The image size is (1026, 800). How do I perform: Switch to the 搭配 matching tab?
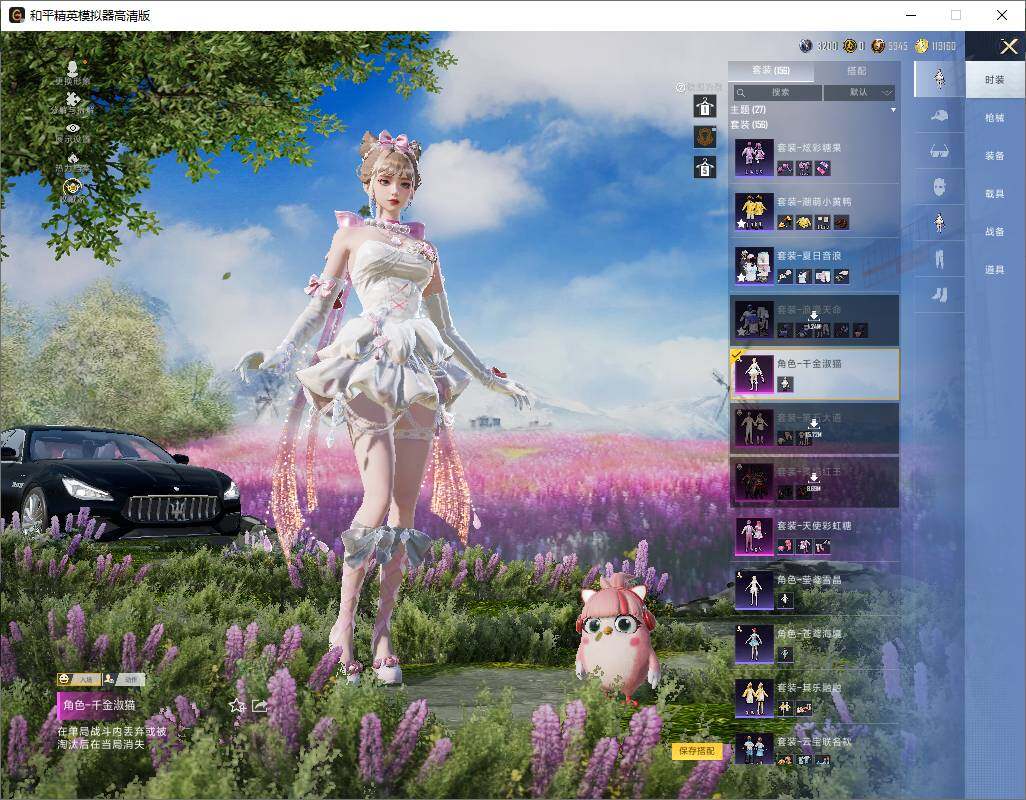(857, 71)
